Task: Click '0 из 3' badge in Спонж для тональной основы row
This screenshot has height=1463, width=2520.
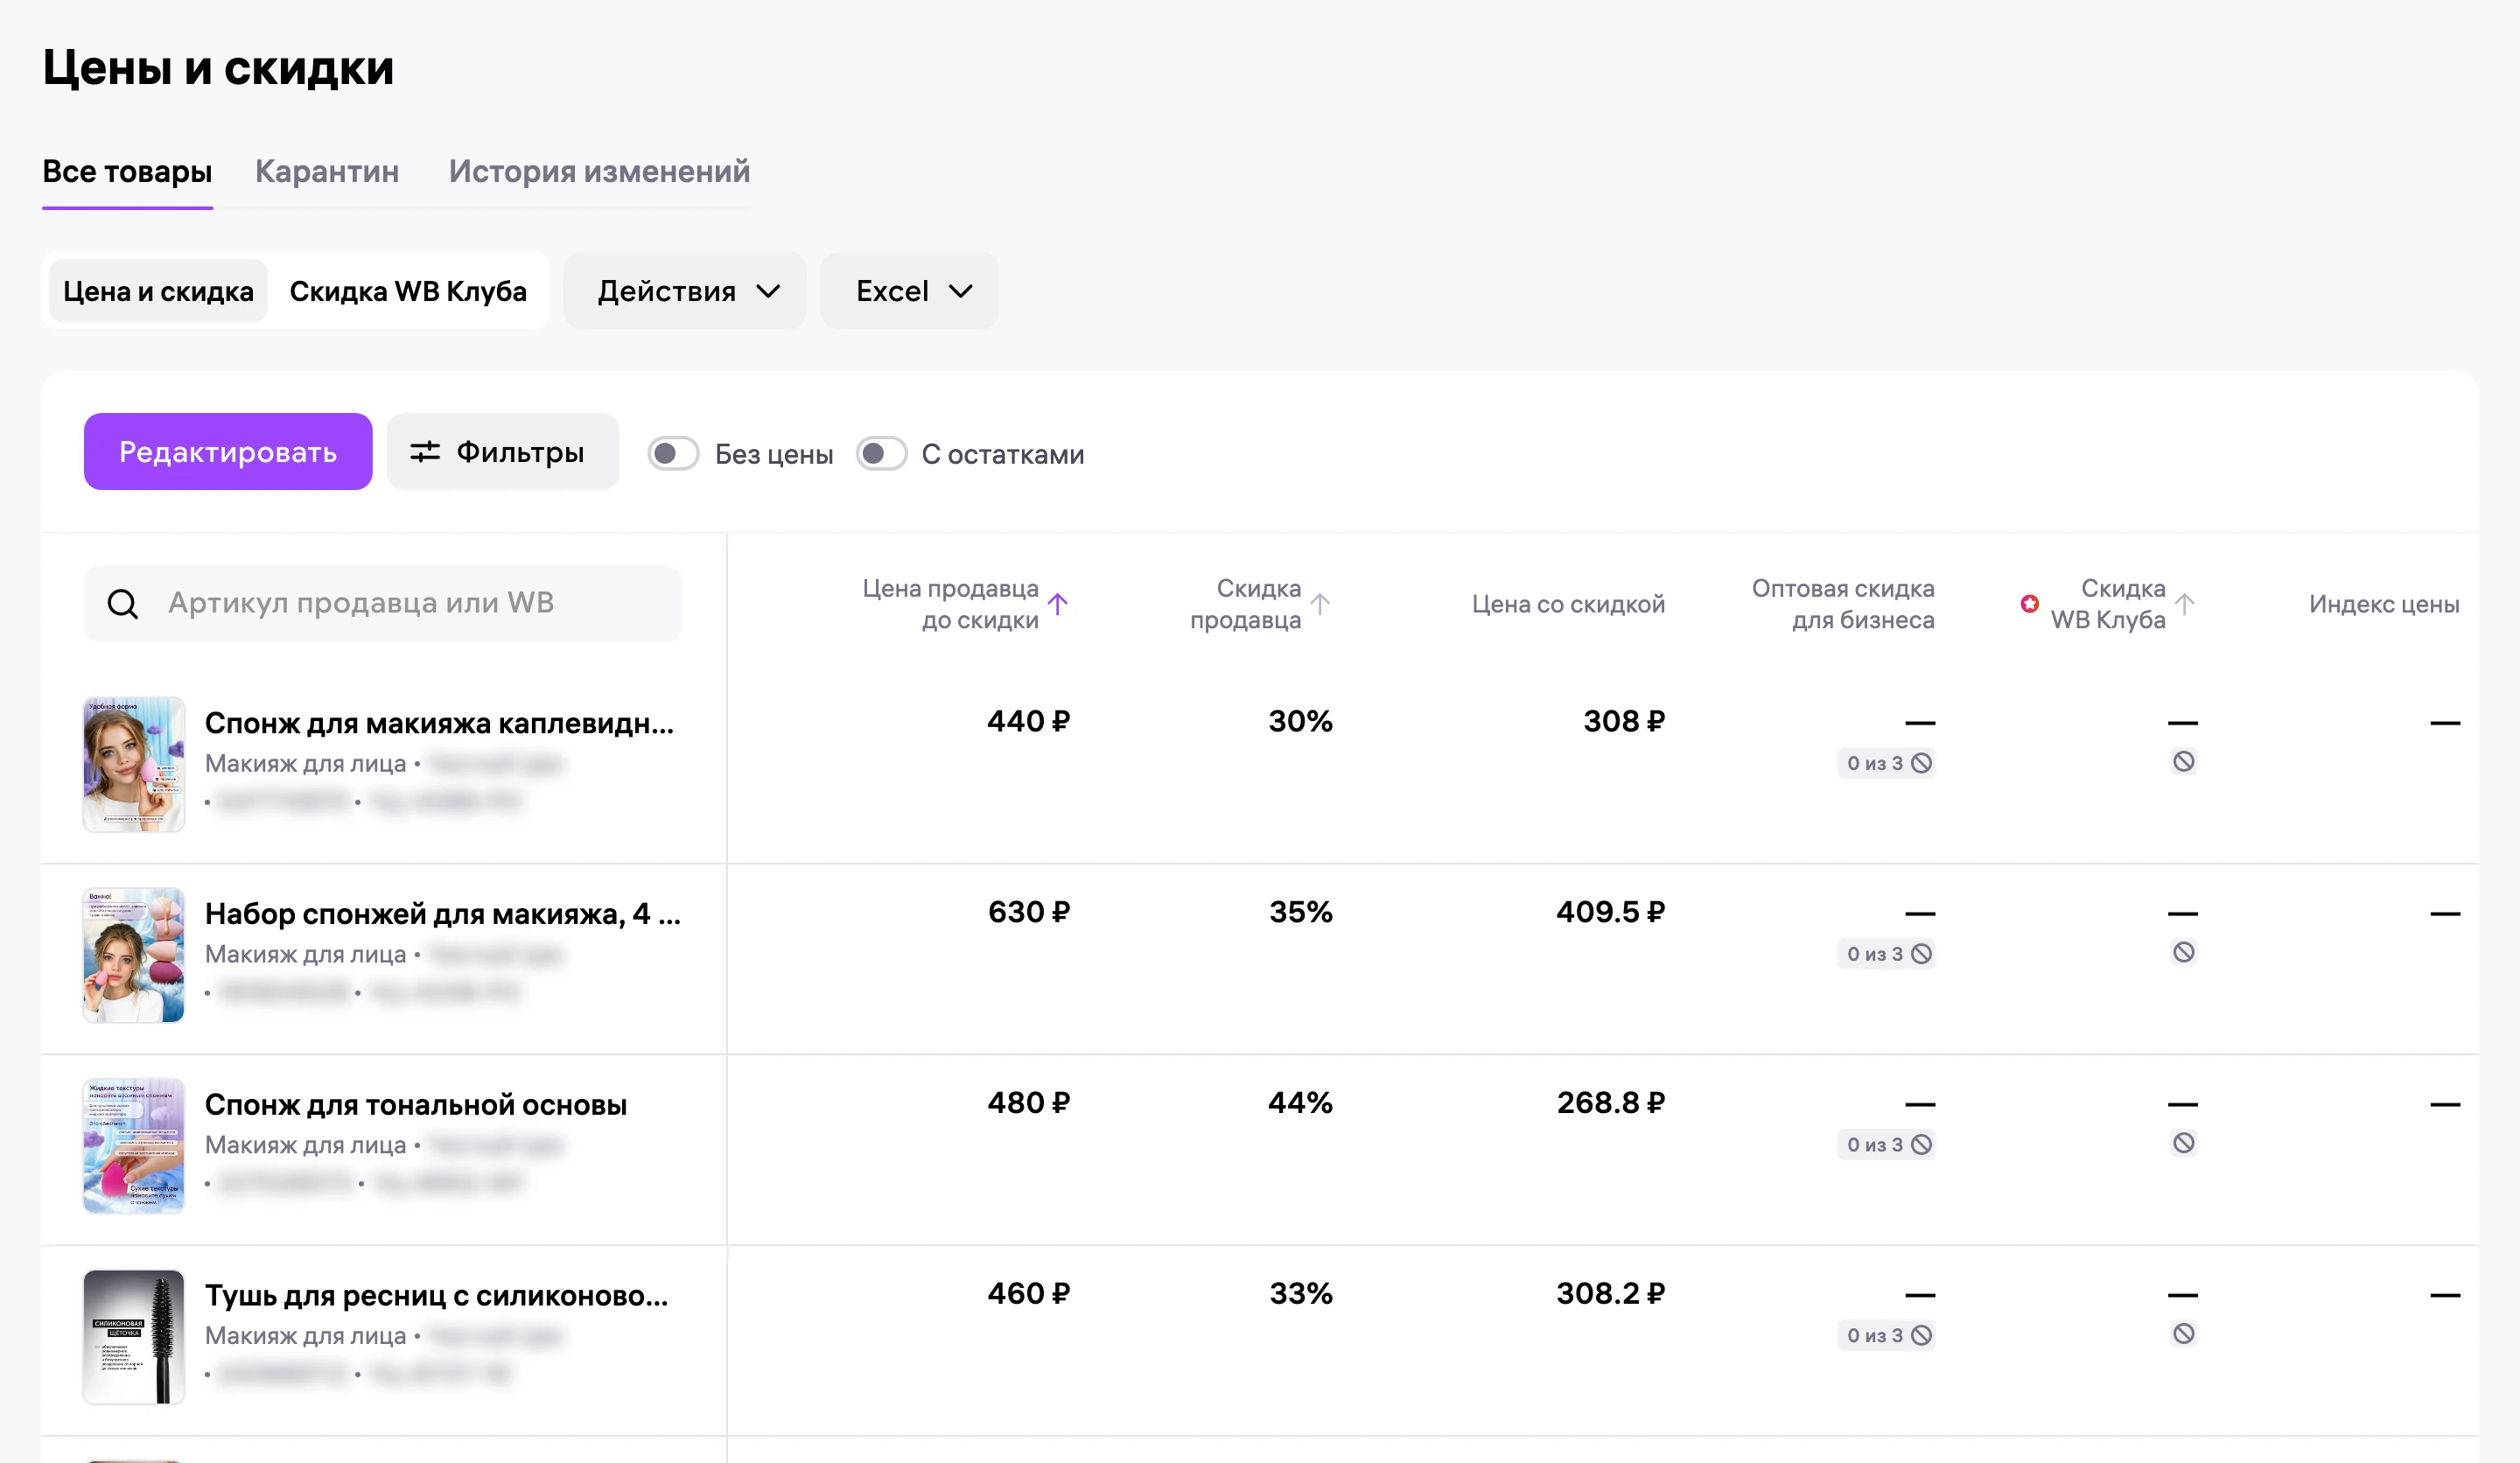Action: click(x=1887, y=1144)
